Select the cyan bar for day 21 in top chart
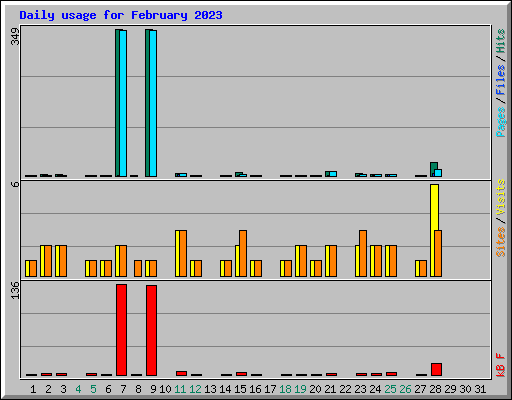The height and width of the screenshot is (400, 512). (333, 174)
